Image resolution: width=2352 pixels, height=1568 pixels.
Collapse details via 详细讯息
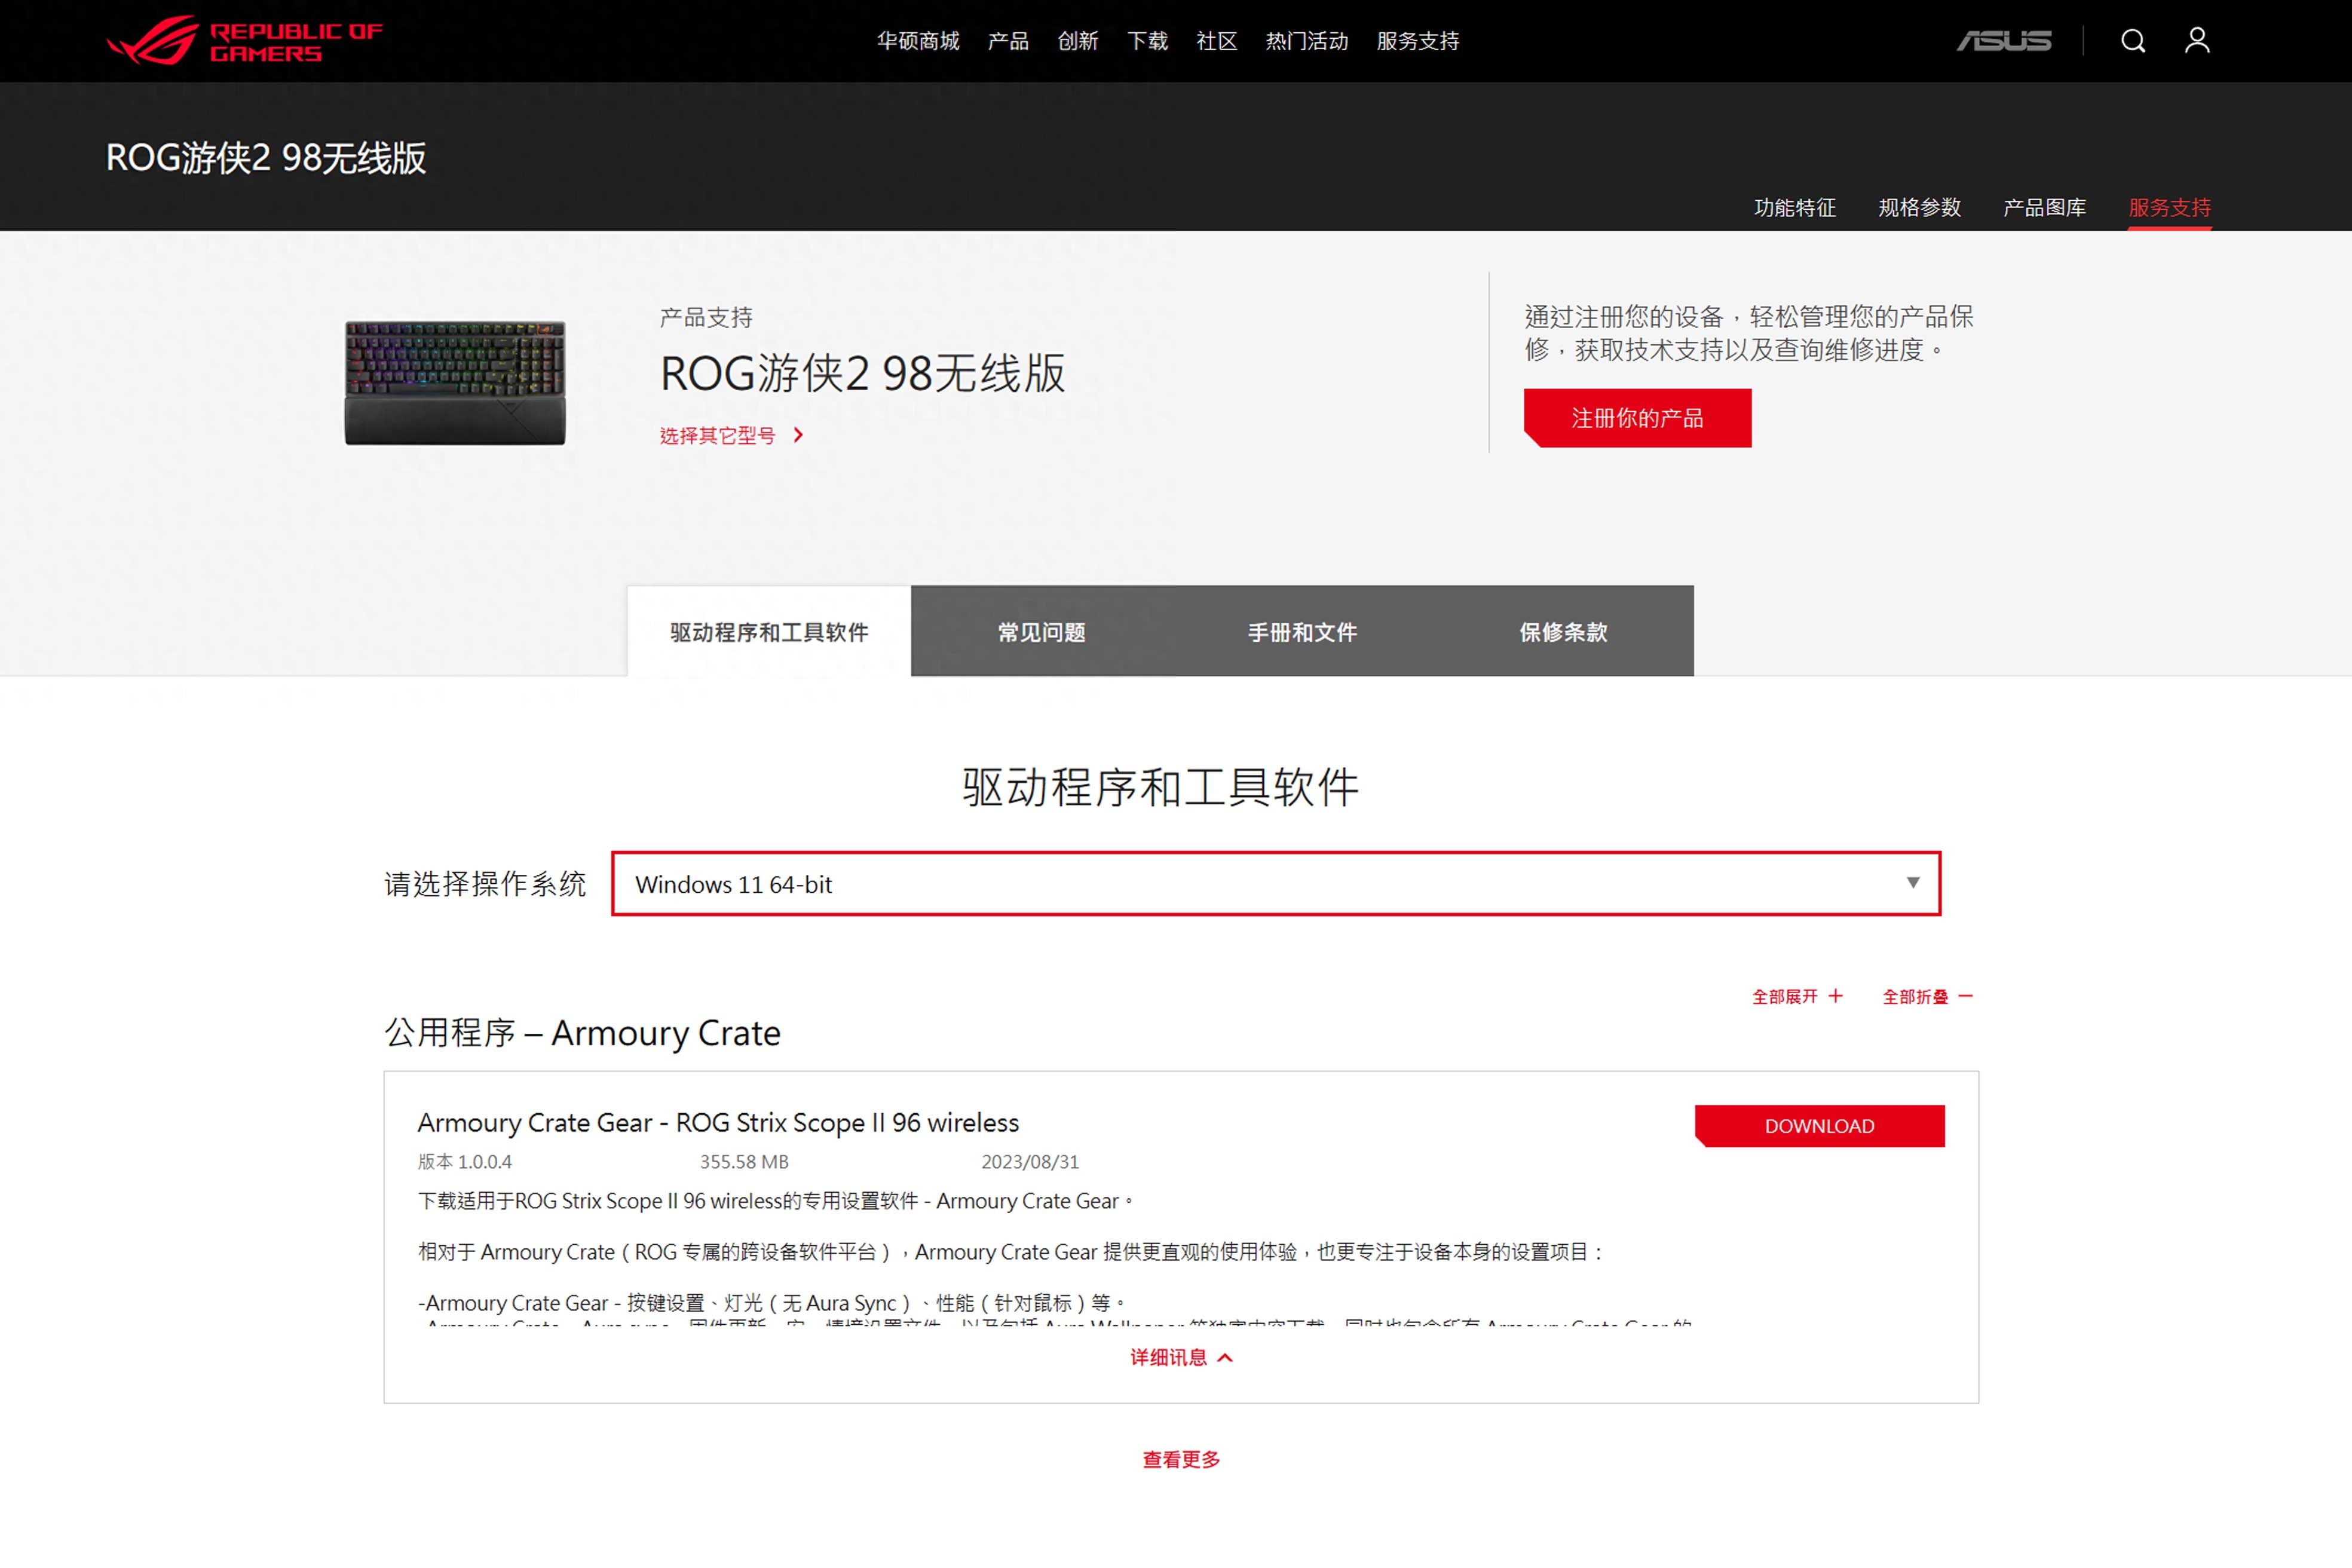[x=1181, y=1358]
